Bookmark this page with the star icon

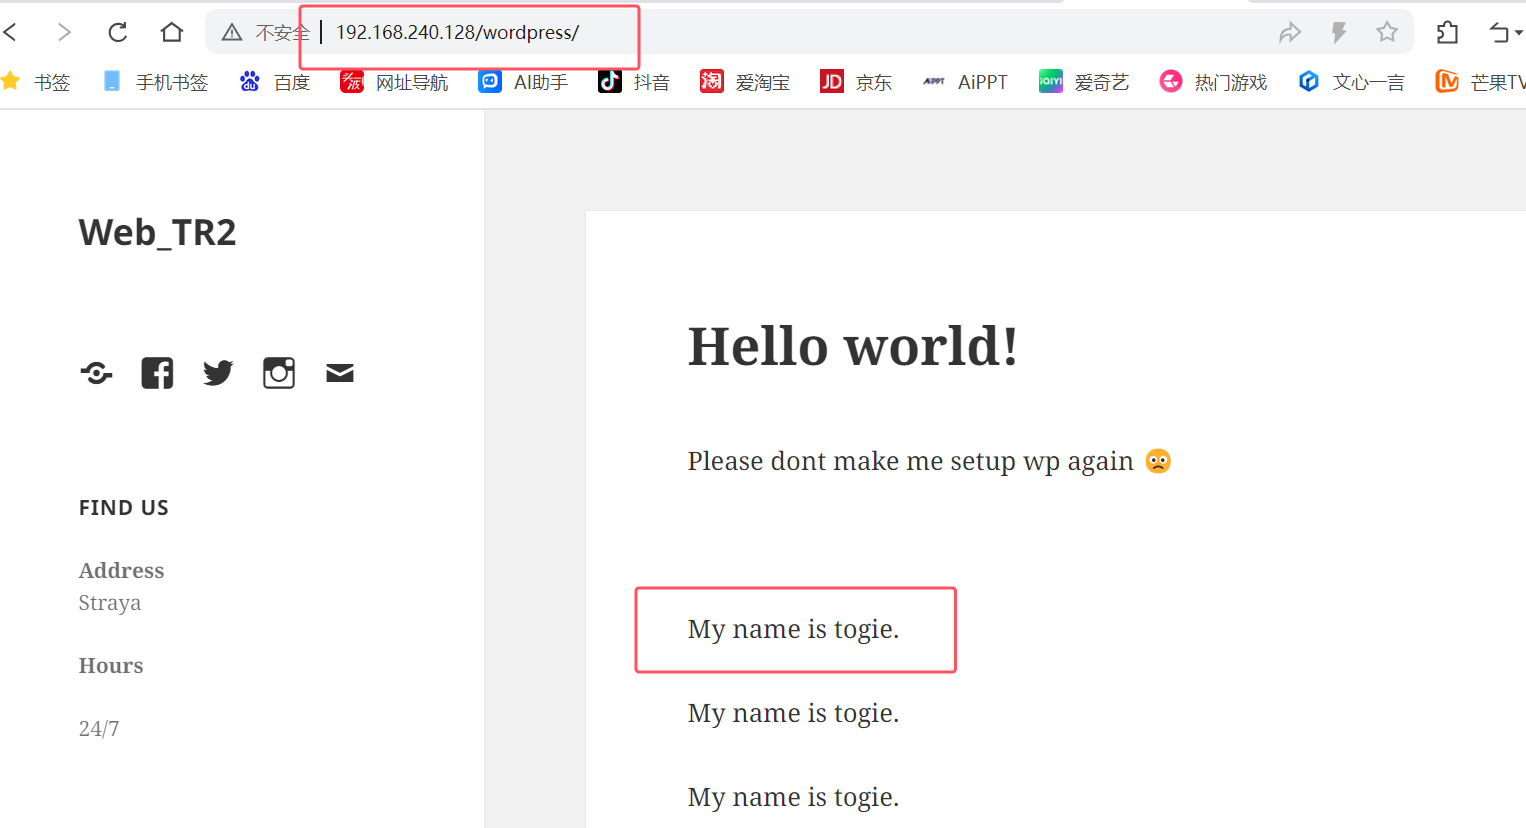(1387, 32)
